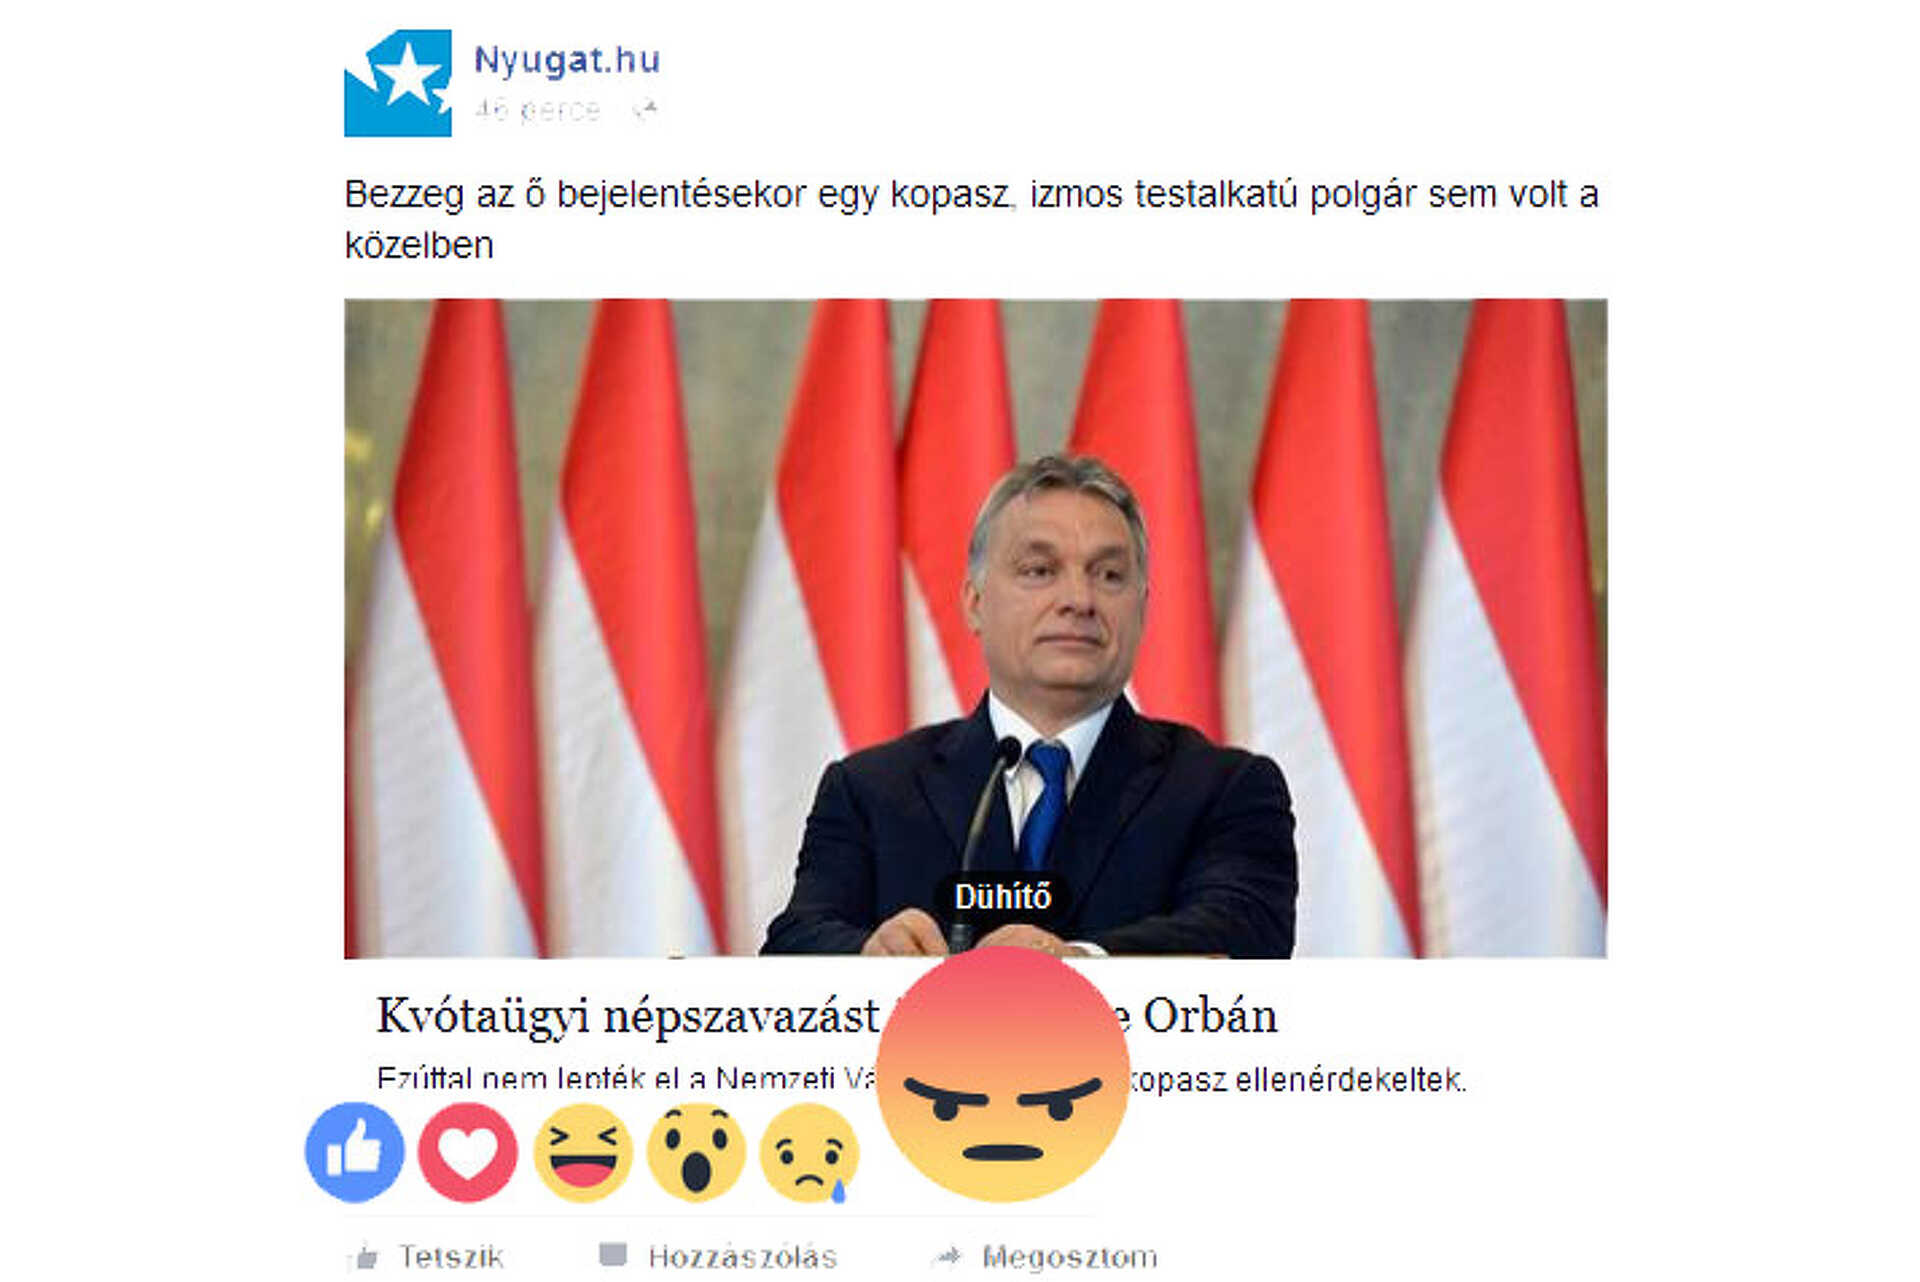Pick the laughing Haha reaction emoji

[x=583, y=1152]
